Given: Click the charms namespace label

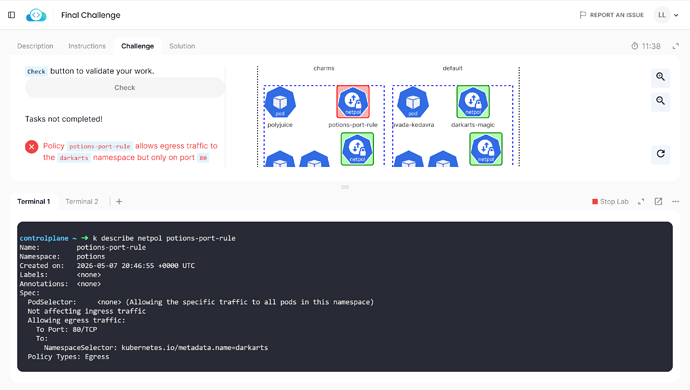Looking at the screenshot, I should [x=324, y=68].
